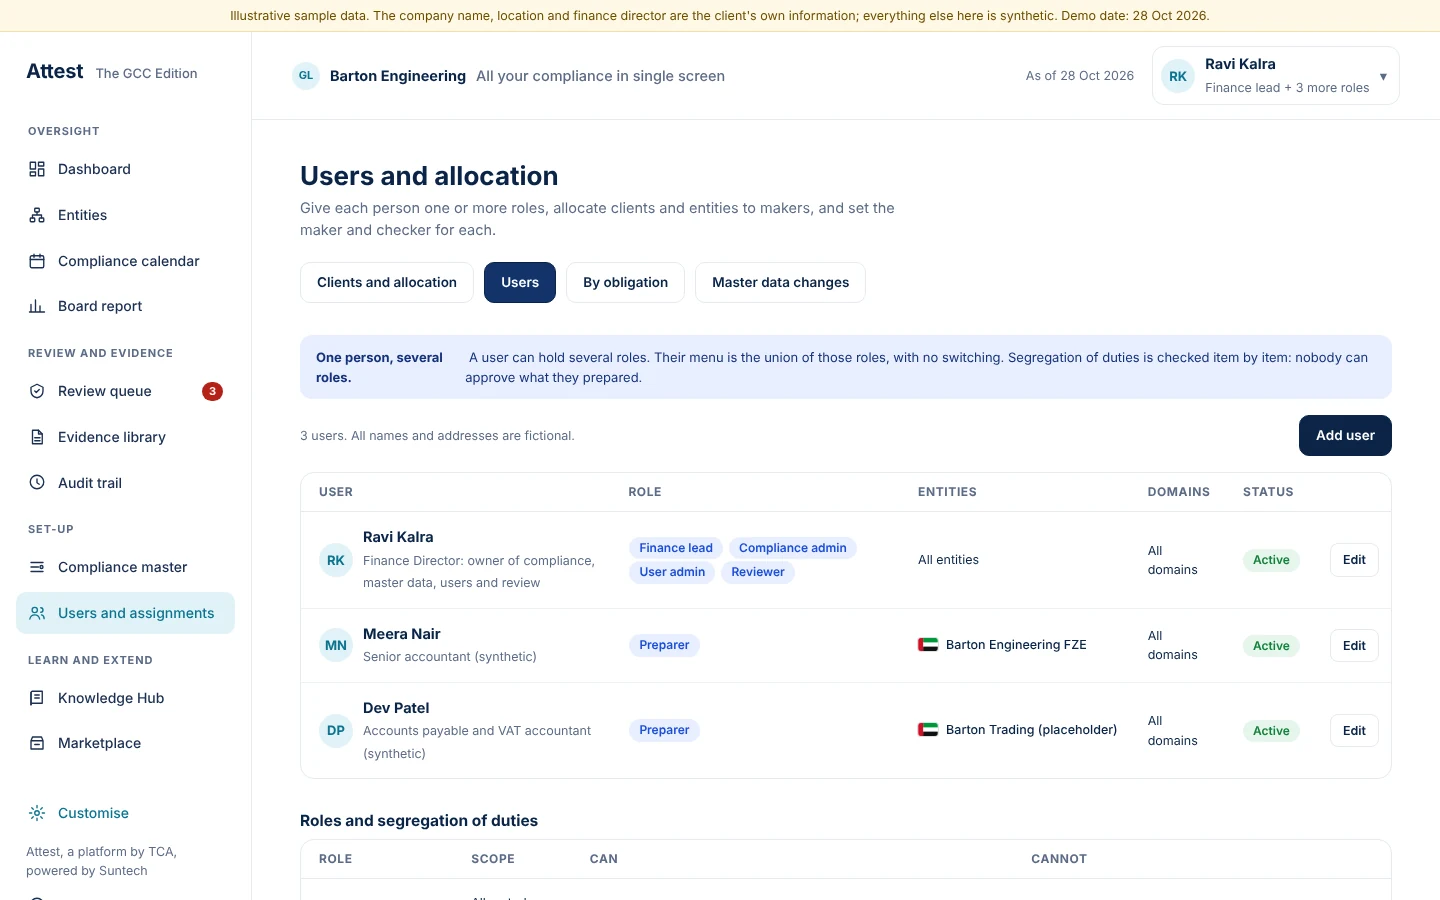Click the GL company avatar badge
Screen dimensions: 1440x900
pos(306,76)
